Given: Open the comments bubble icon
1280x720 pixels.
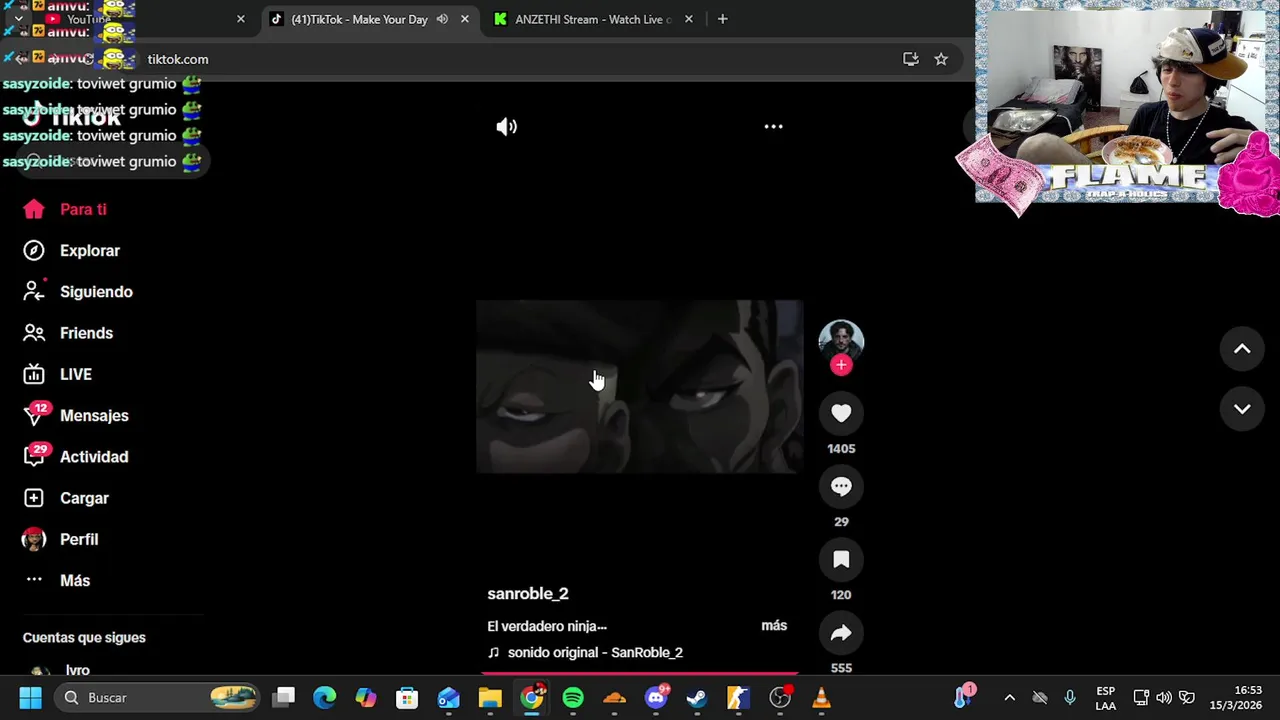Looking at the screenshot, I should pyautogui.click(x=841, y=486).
